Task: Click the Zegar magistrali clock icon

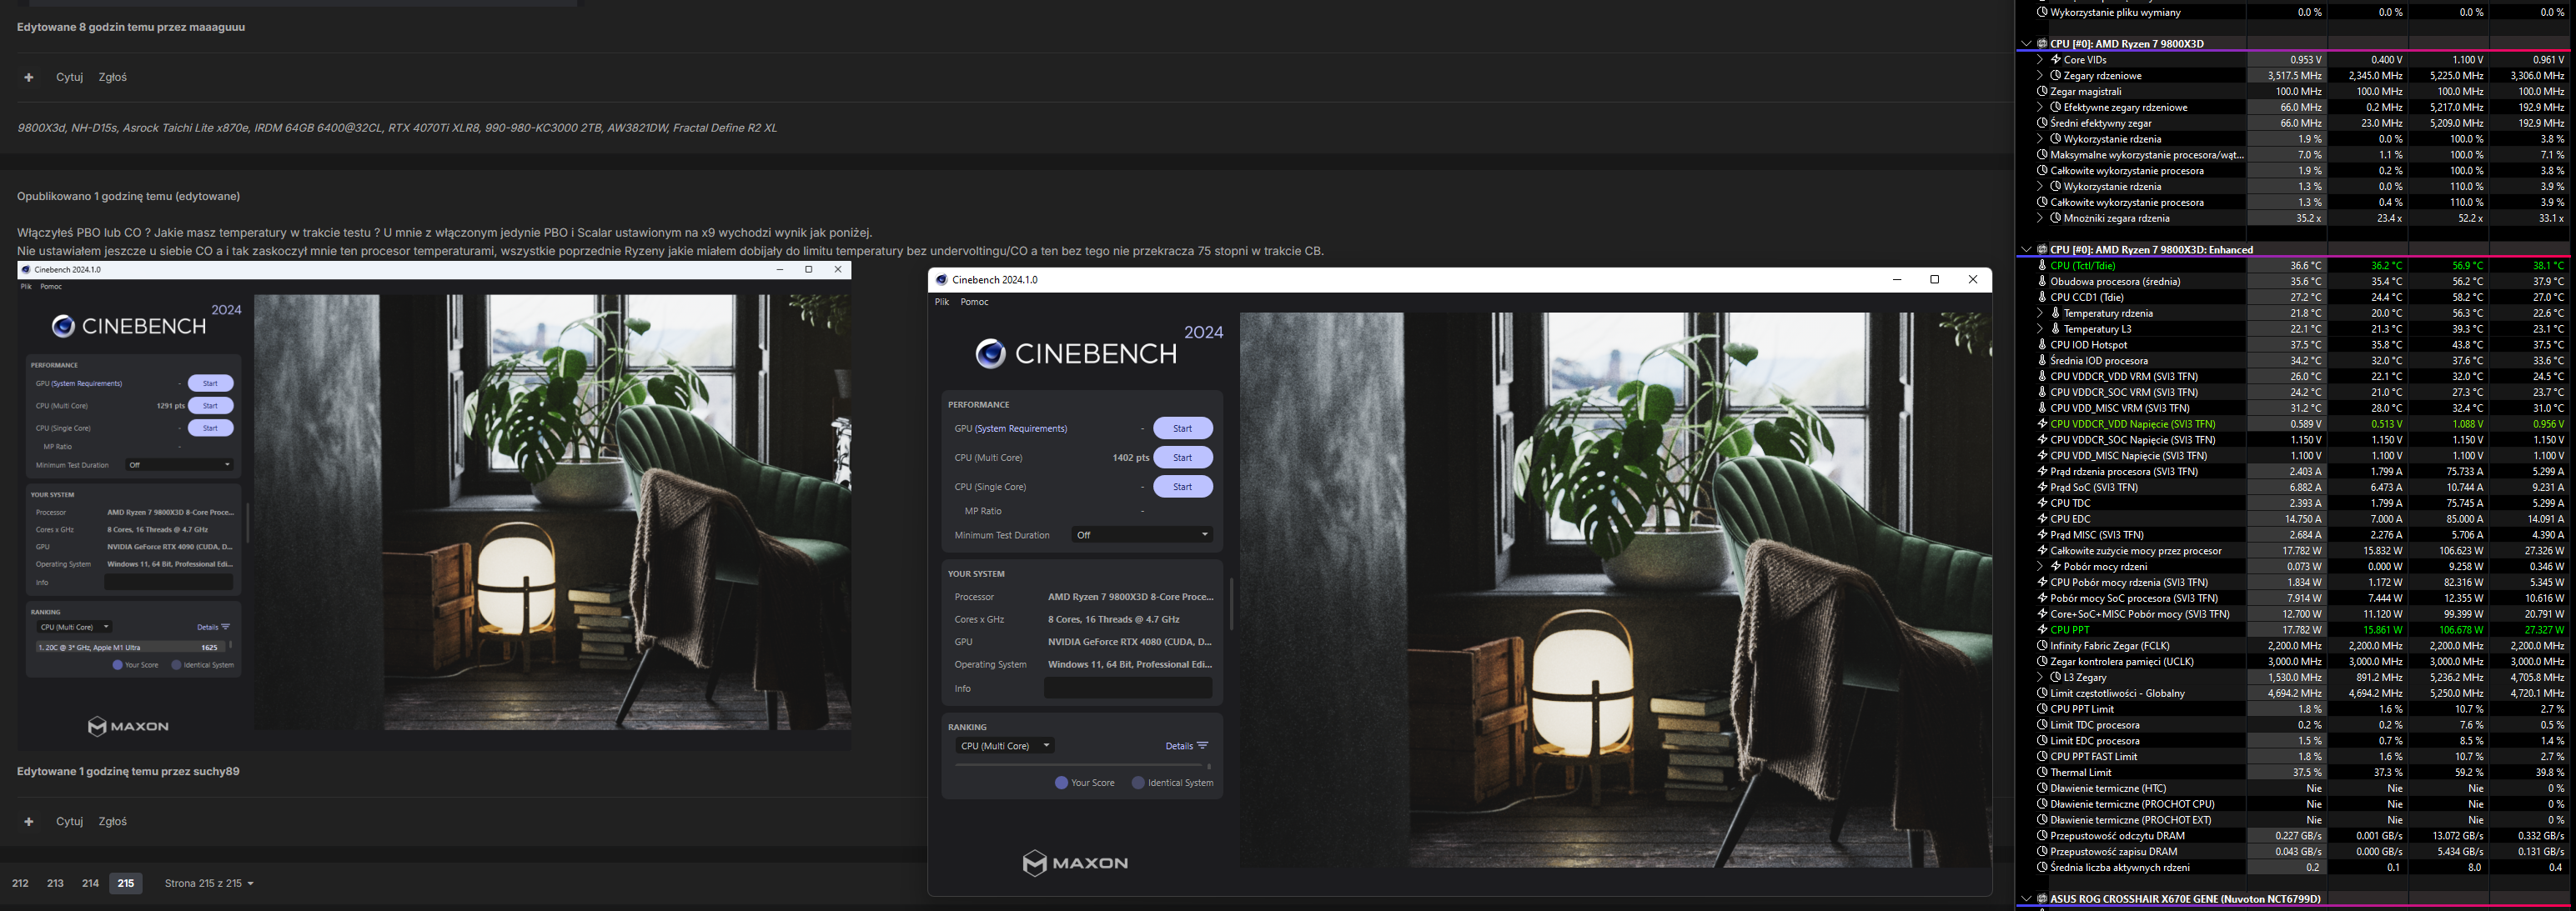Action: coord(2042,91)
